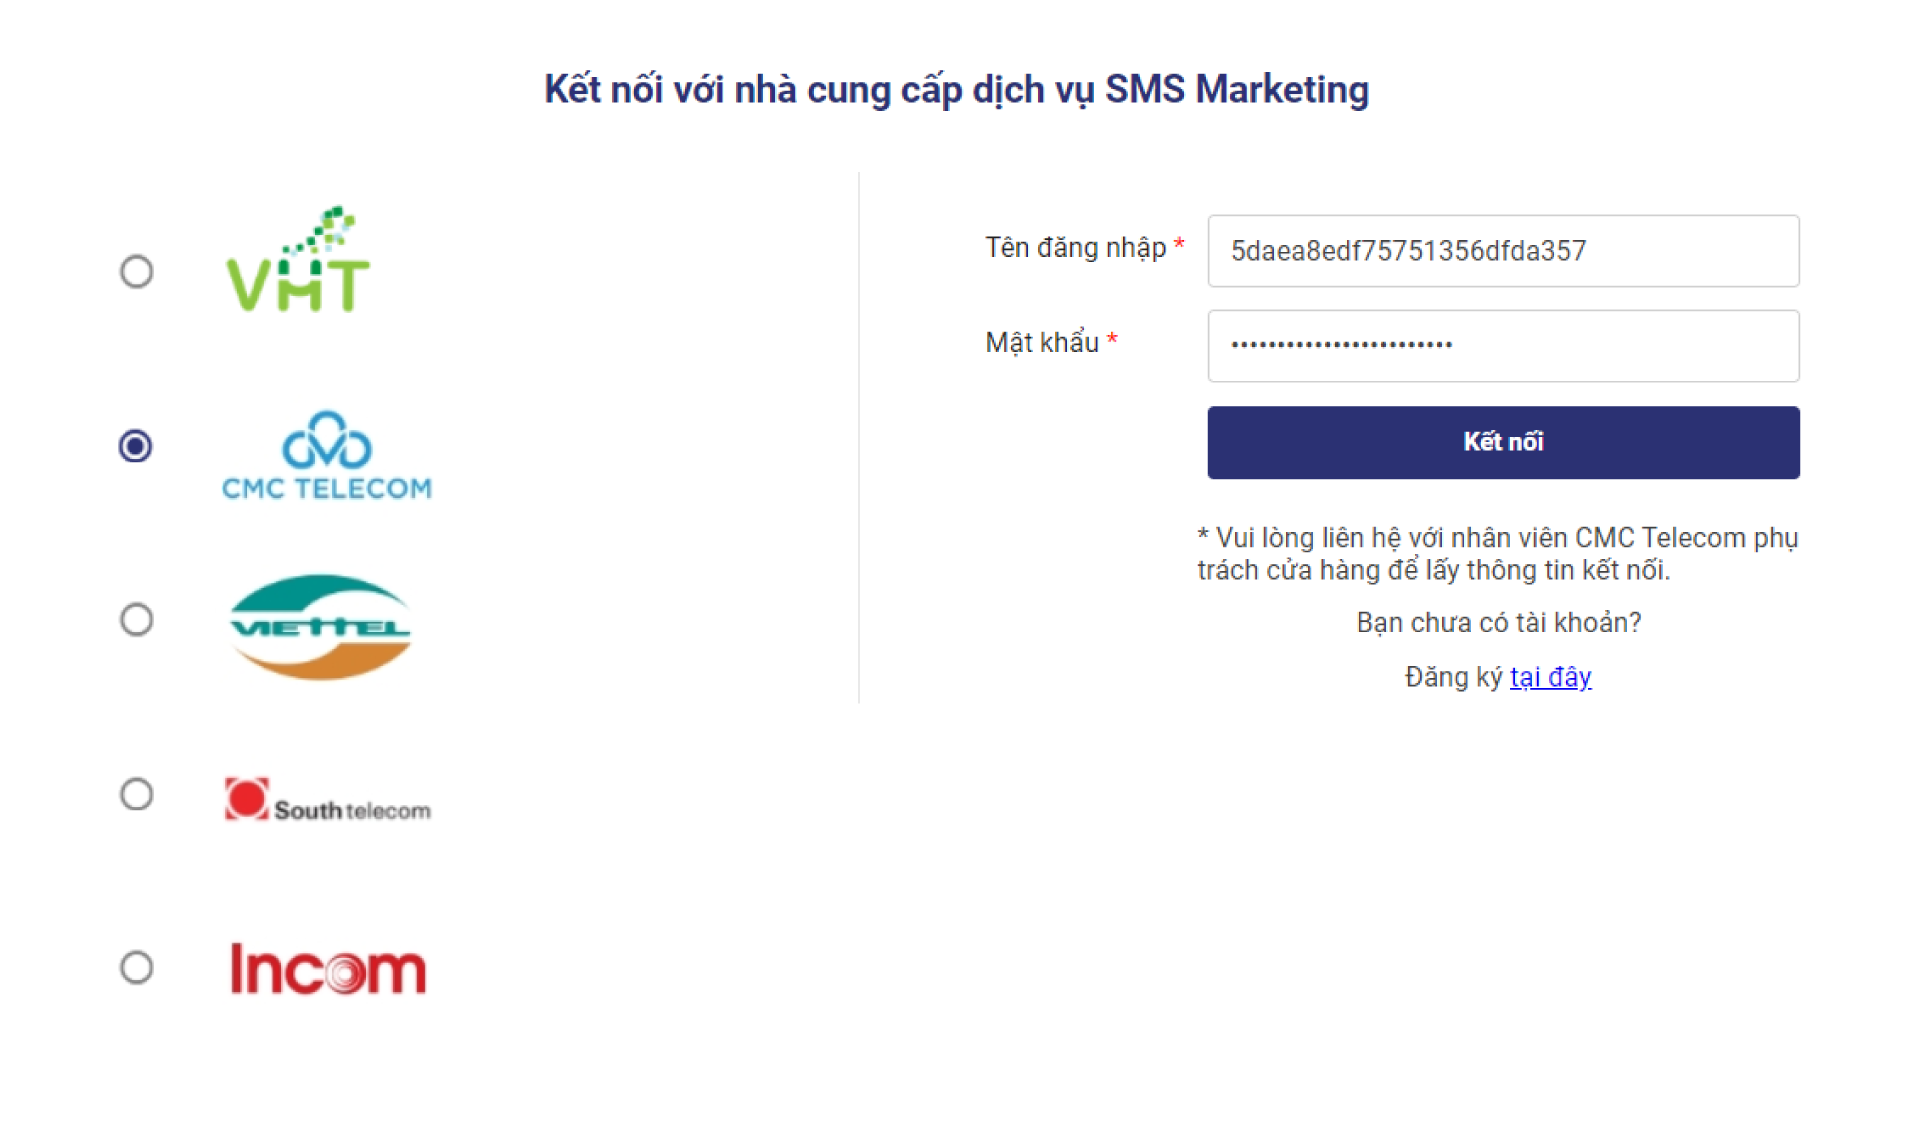Pick the South Telecom radio option
The width and height of the screenshot is (1920, 1127).
pyautogui.click(x=137, y=794)
